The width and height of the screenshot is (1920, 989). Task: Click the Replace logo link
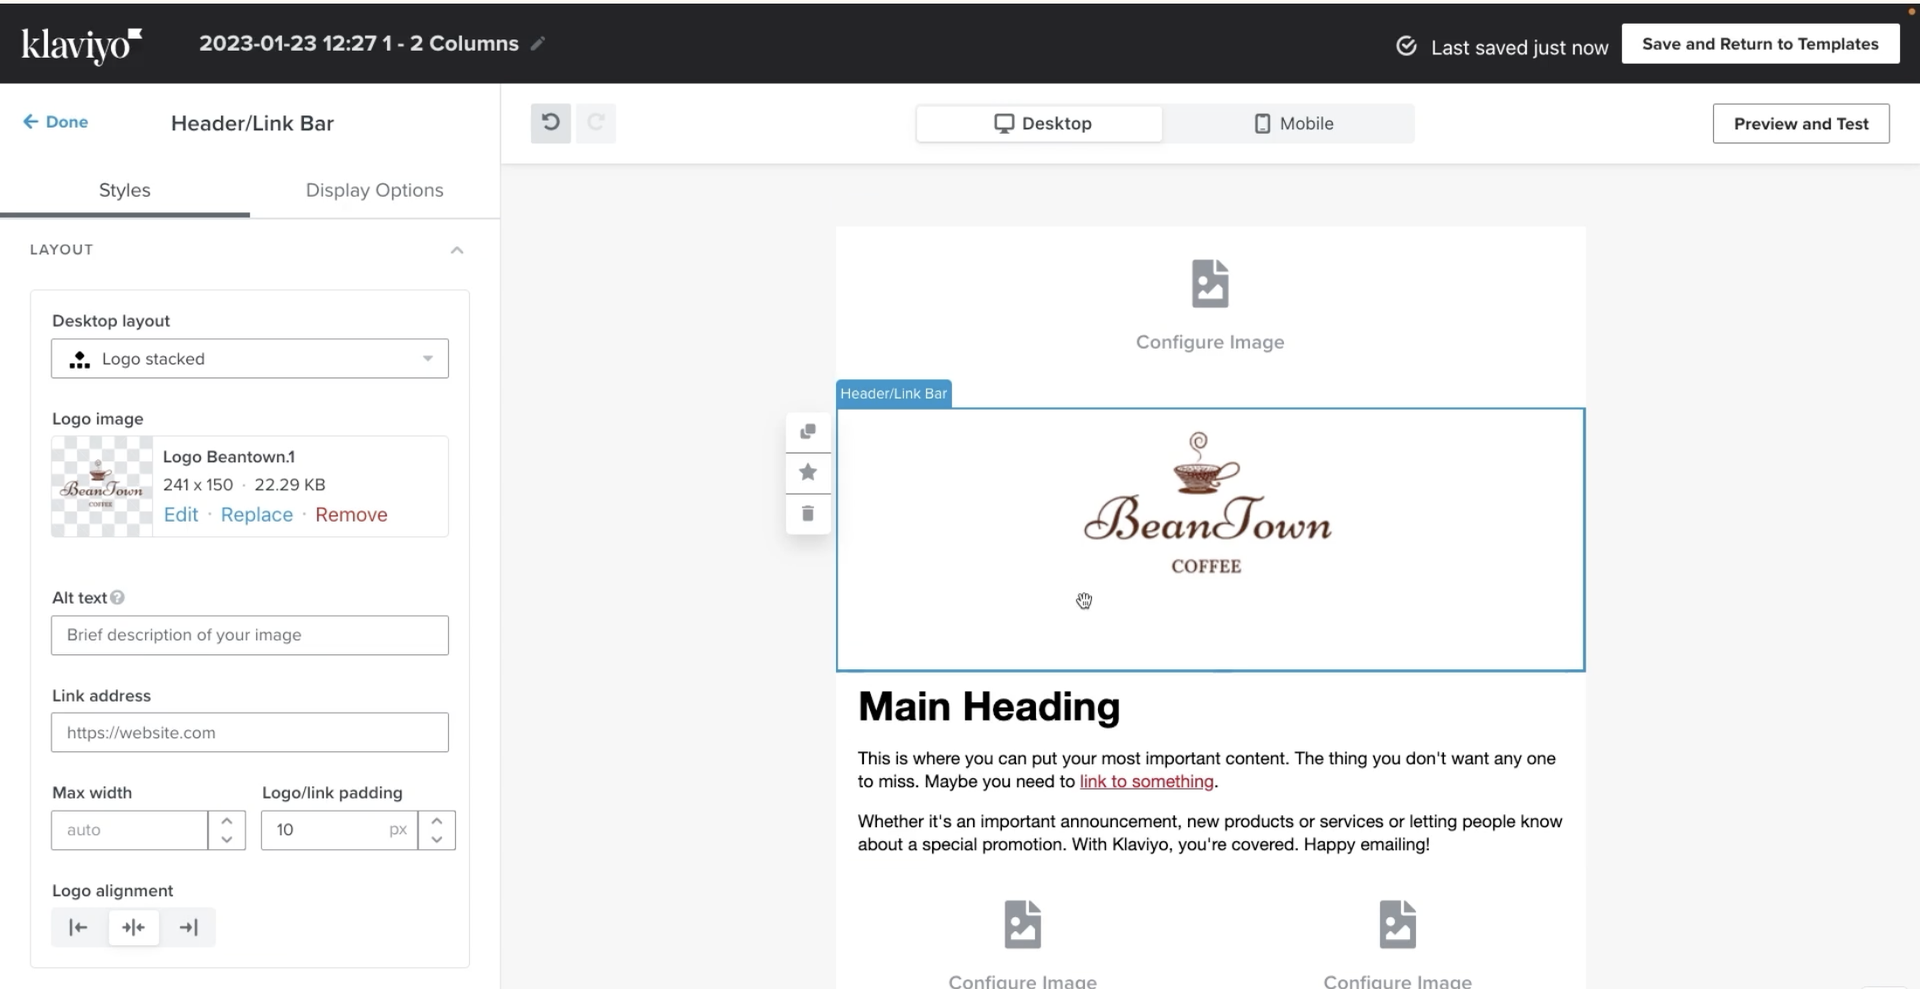tap(257, 515)
